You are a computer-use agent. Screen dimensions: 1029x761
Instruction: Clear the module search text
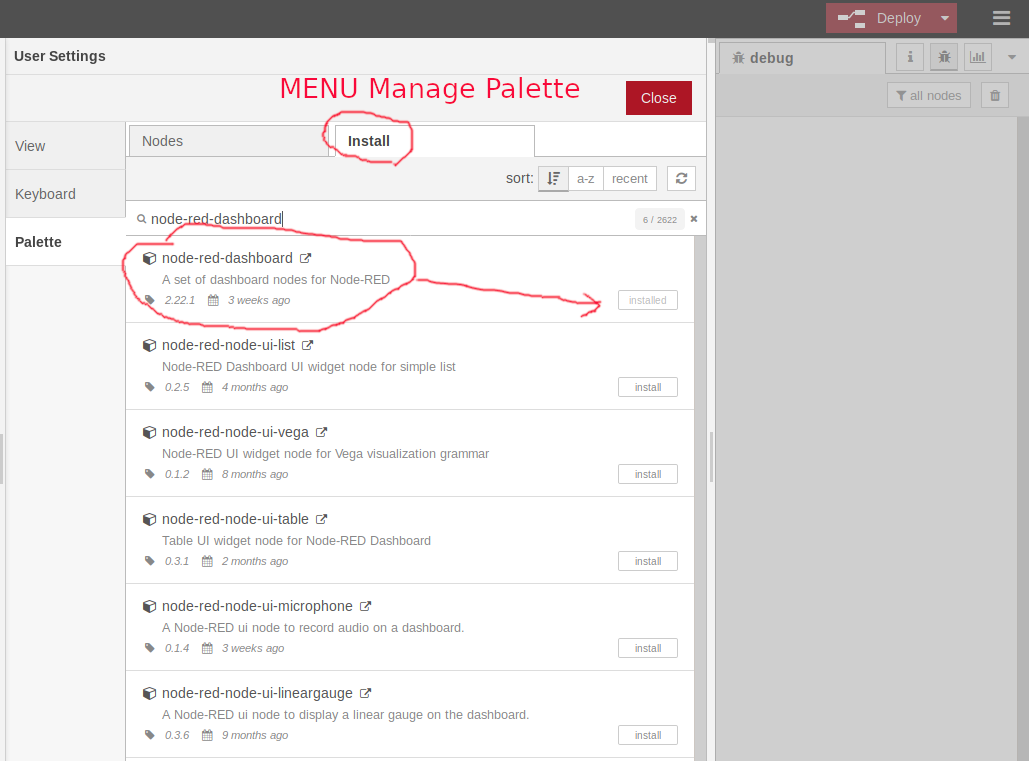click(x=694, y=219)
